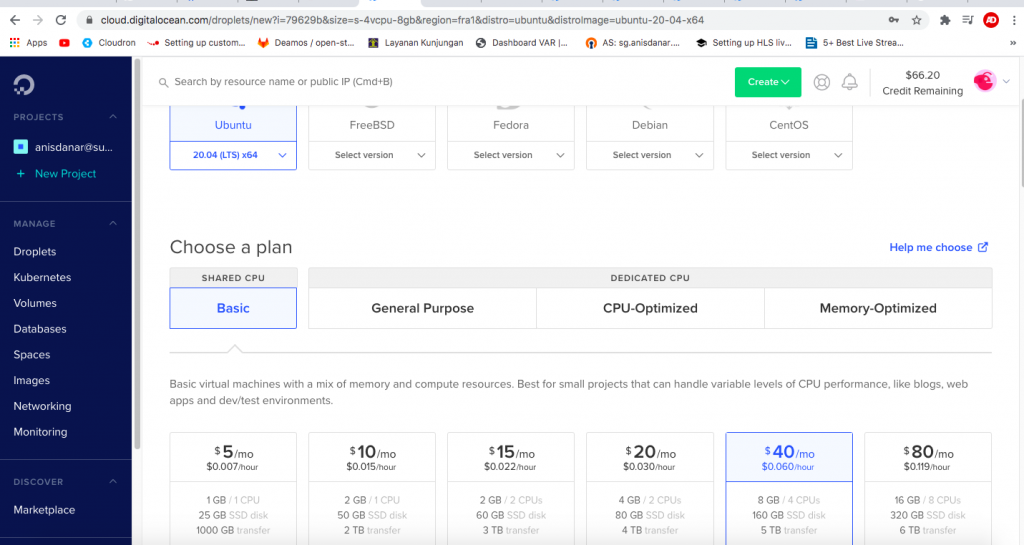
Task: Choose the $40/mo plan card
Action: (789, 488)
